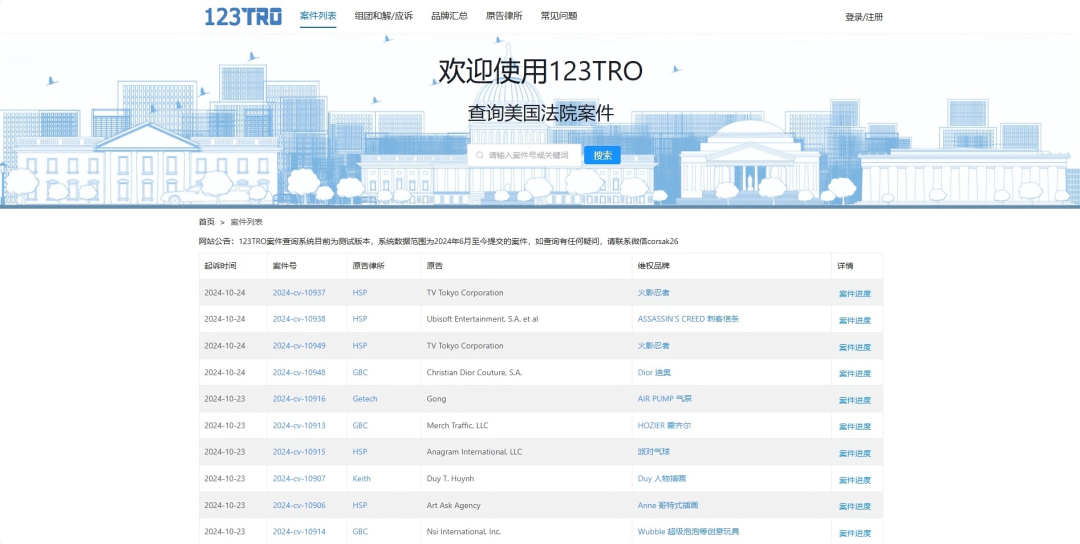The image size is (1080, 544).
Task: Open the Dior 迪奥 brand link
Action: tap(654, 372)
